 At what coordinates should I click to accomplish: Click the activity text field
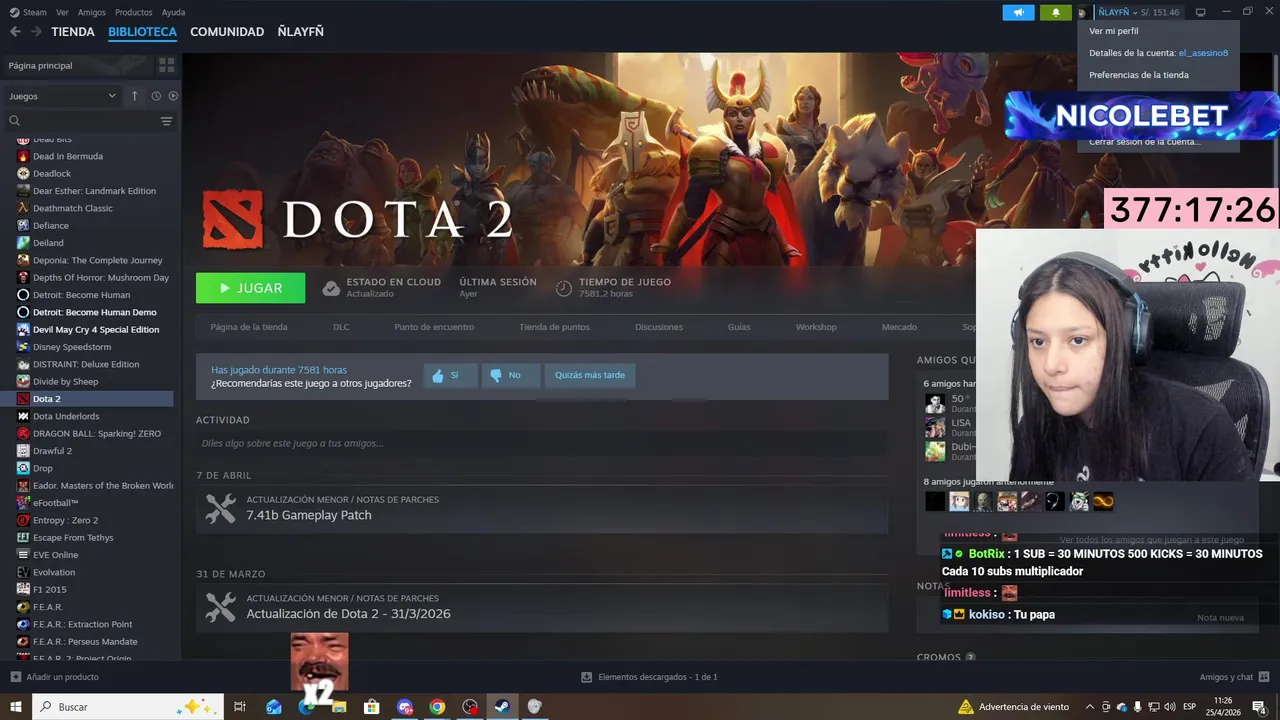(x=542, y=443)
